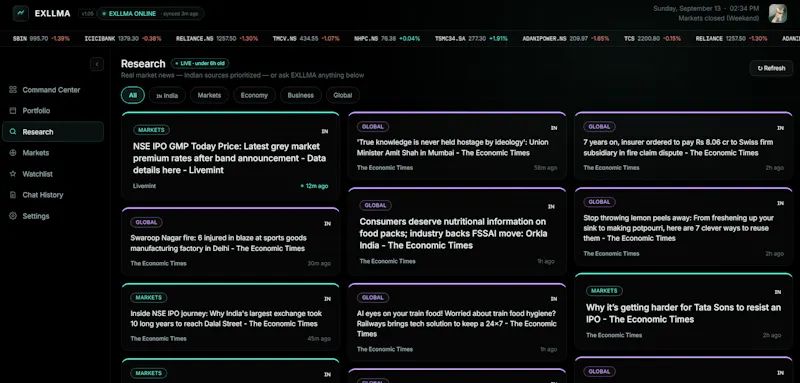The image size is (800, 383).
Task: Open the Watchlist page
Action: [x=53, y=174]
